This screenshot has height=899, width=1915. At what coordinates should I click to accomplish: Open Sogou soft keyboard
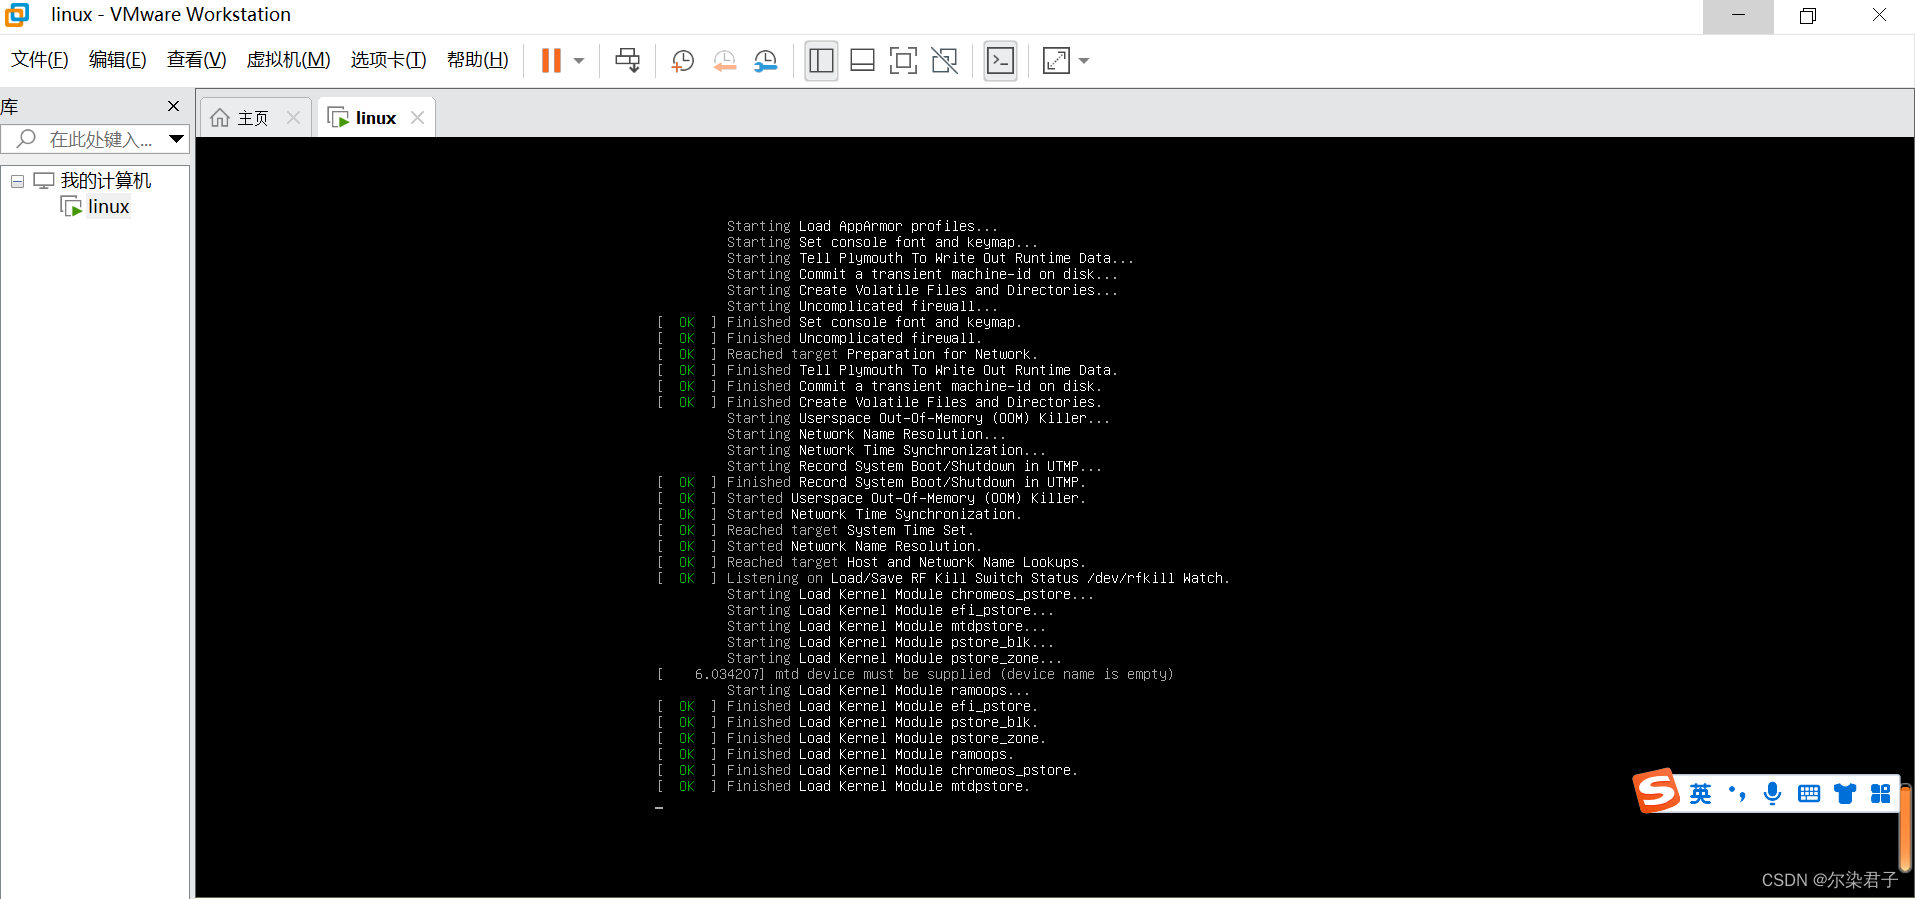point(1809,794)
